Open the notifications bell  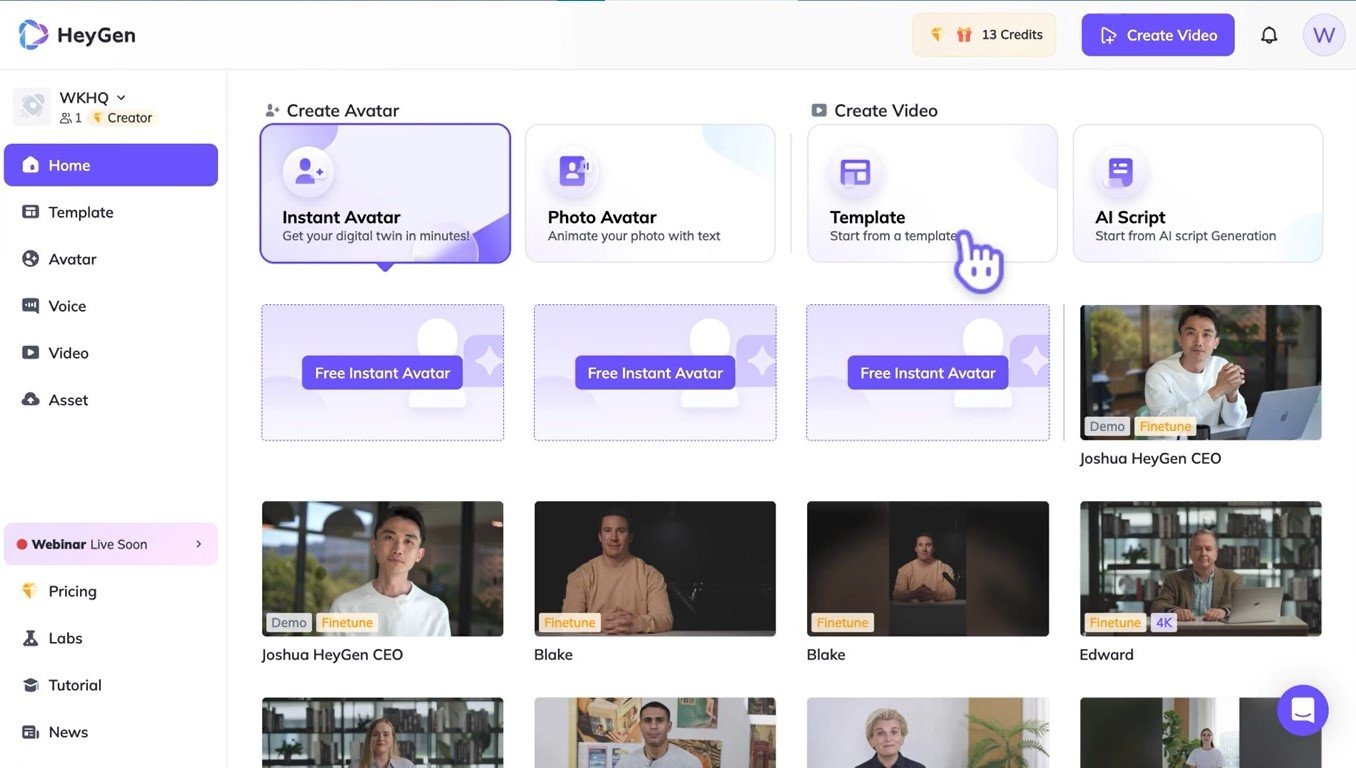(1269, 35)
